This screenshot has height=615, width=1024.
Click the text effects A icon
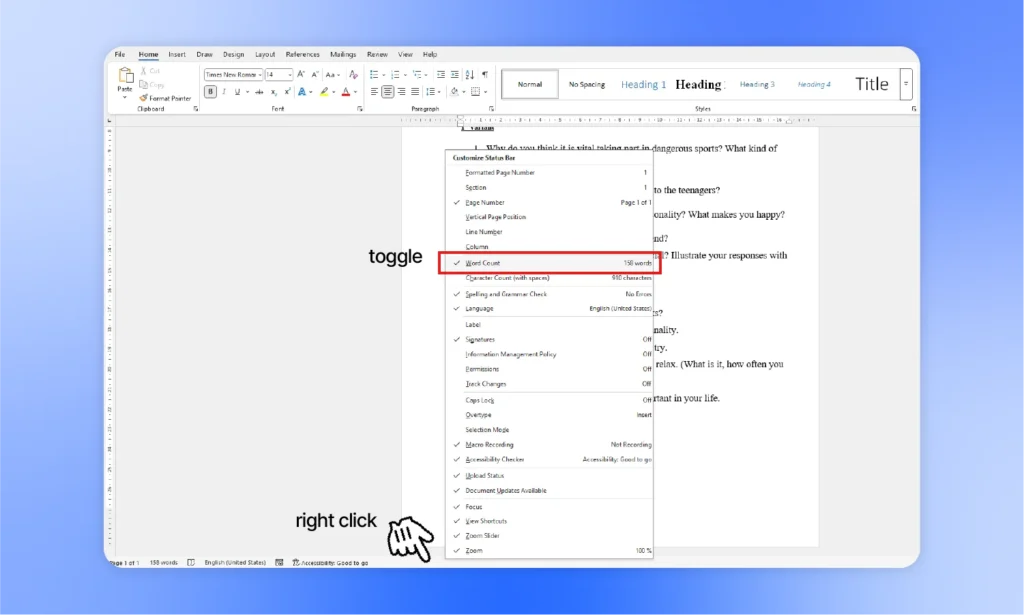(302, 92)
